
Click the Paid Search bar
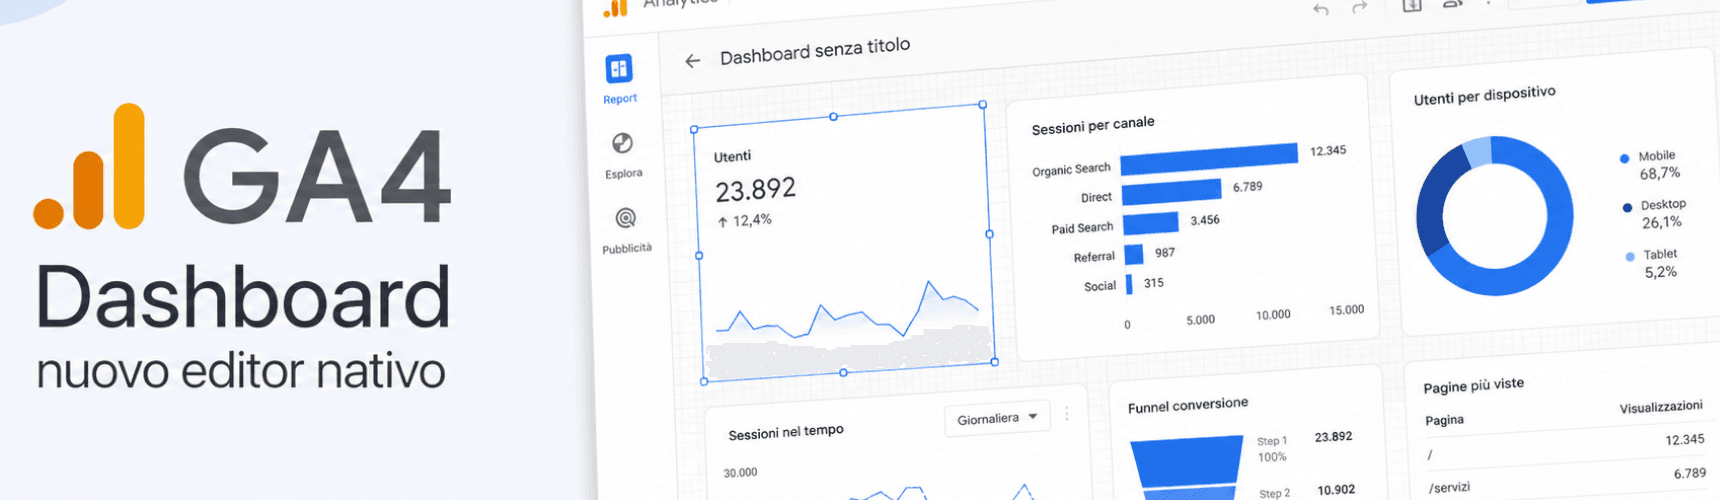(x=1150, y=223)
